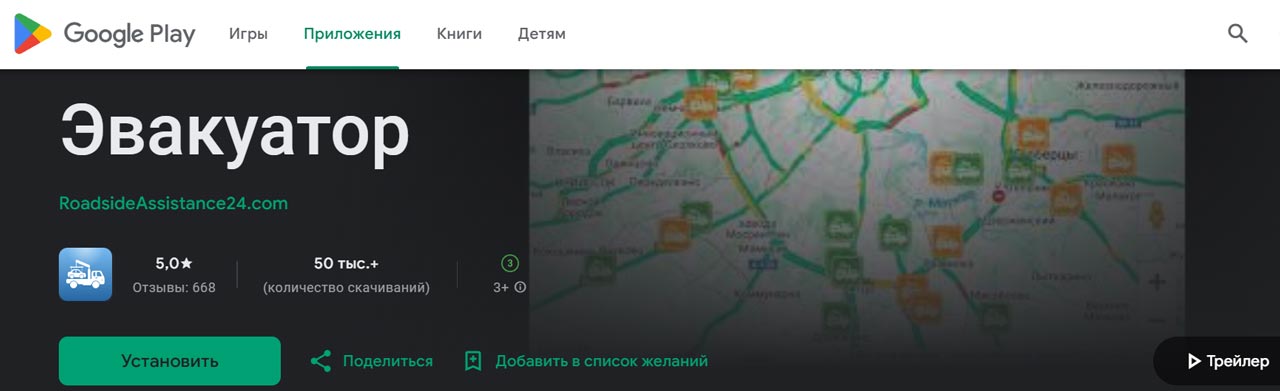Click the map screenshot background image
1280x391 pixels.
856,210
